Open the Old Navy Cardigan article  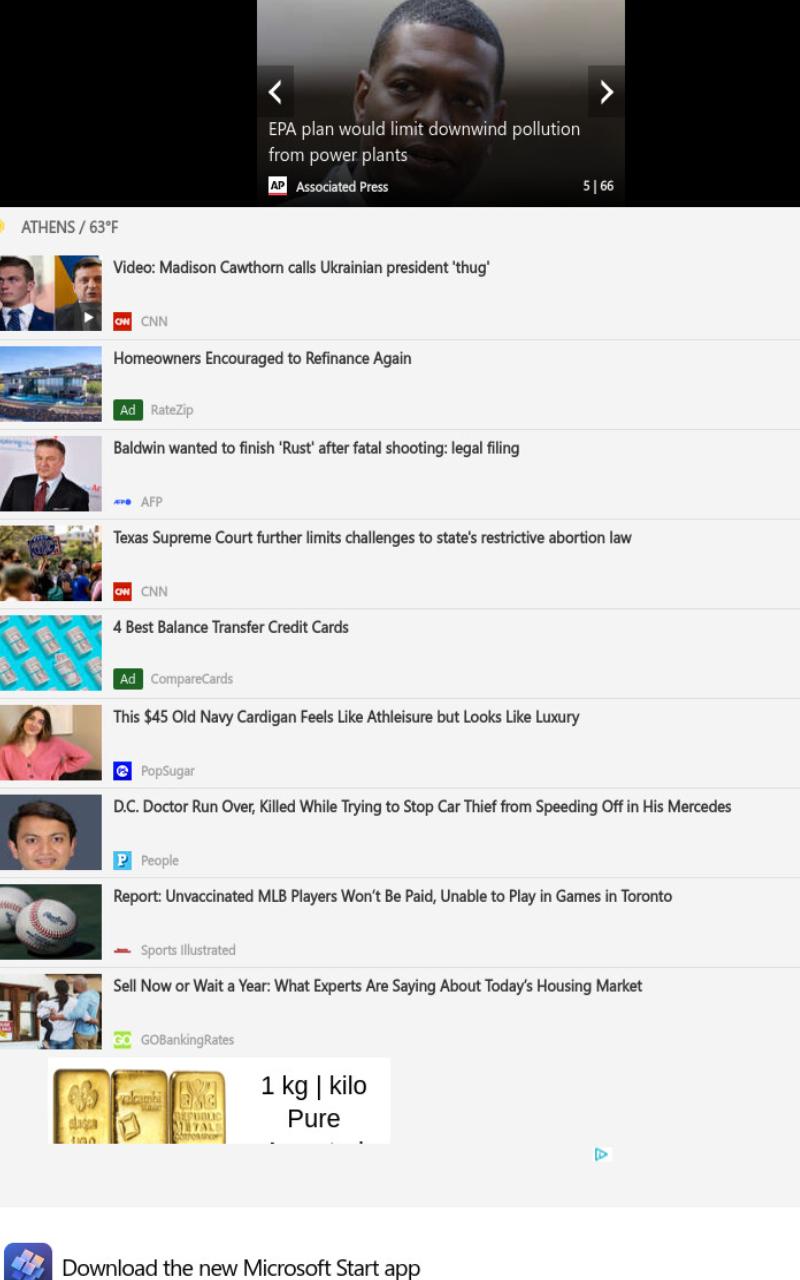click(346, 717)
